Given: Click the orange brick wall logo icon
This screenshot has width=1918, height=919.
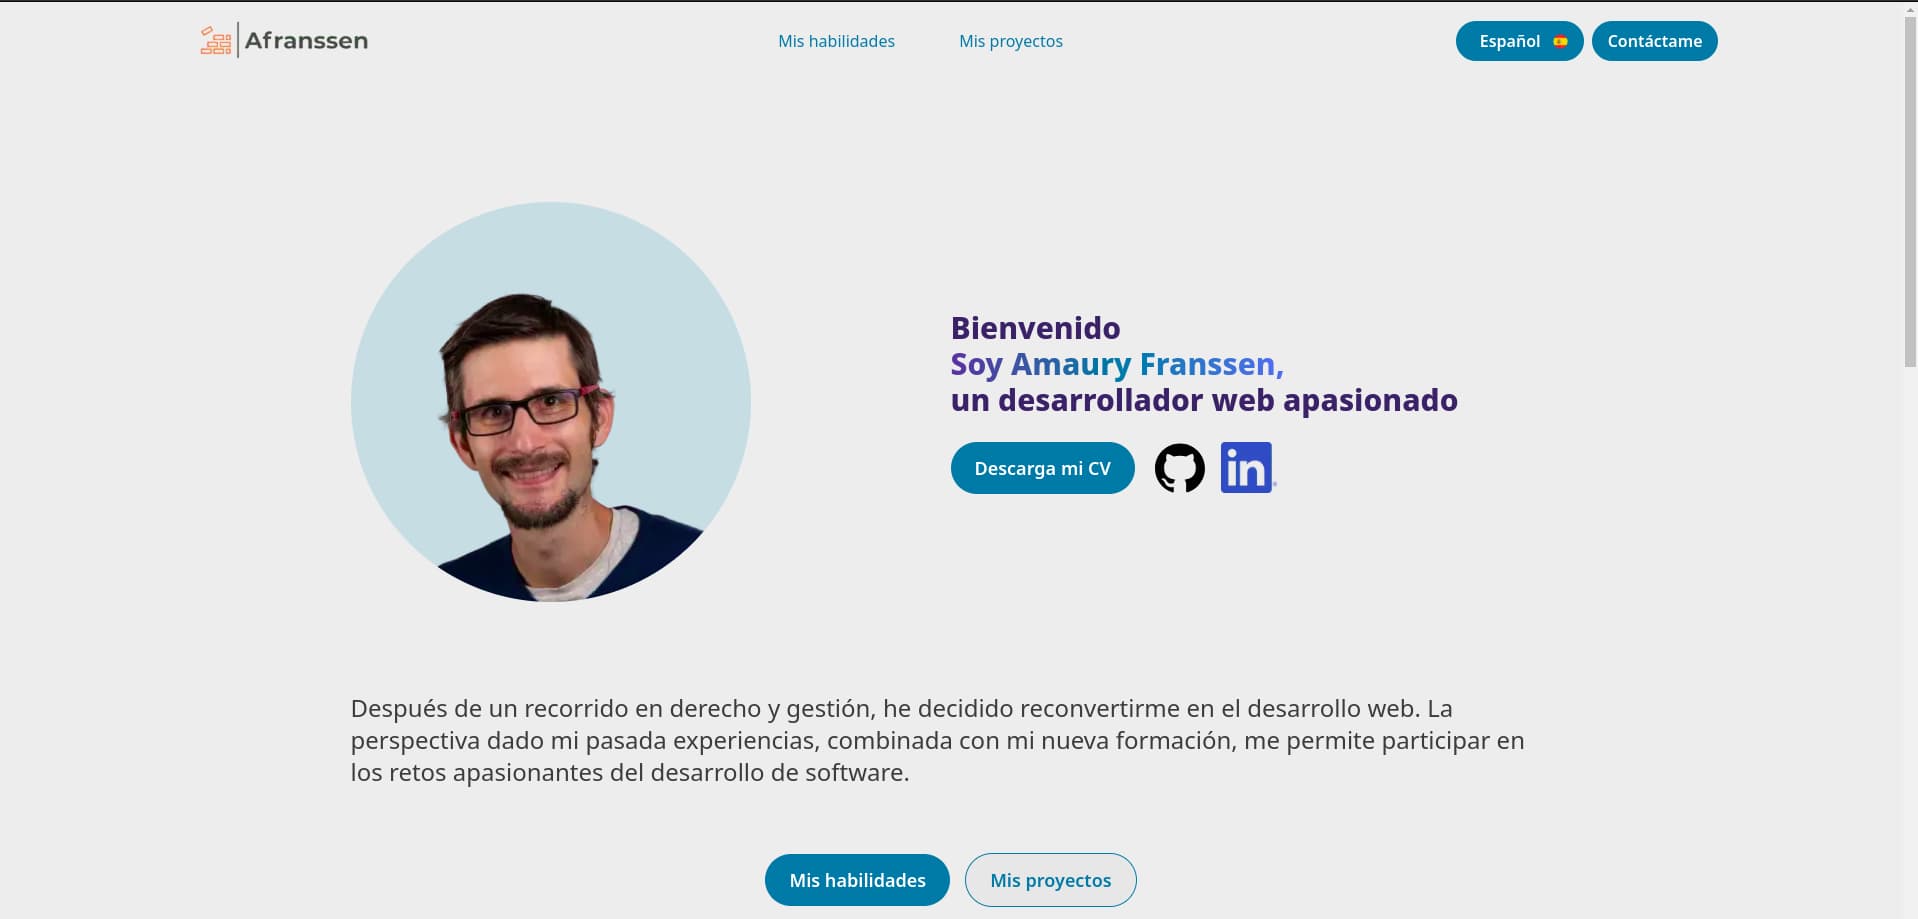Looking at the screenshot, I should click(216, 41).
